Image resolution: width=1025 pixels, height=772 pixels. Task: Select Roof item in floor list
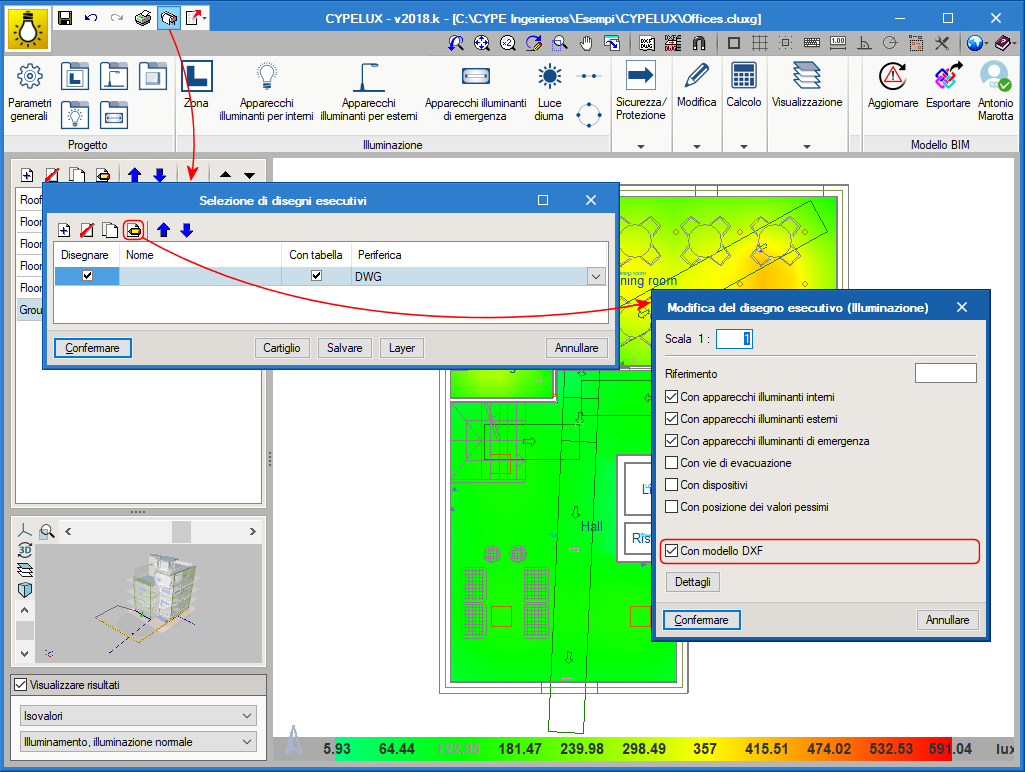click(30, 199)
